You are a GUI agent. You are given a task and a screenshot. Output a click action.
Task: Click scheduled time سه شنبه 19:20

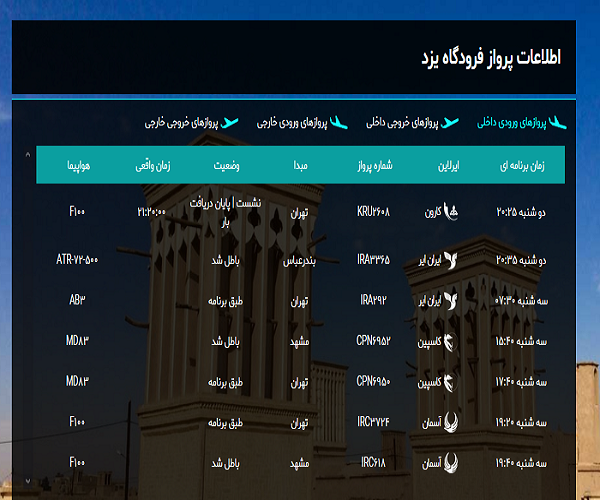(x=521, y=422)
